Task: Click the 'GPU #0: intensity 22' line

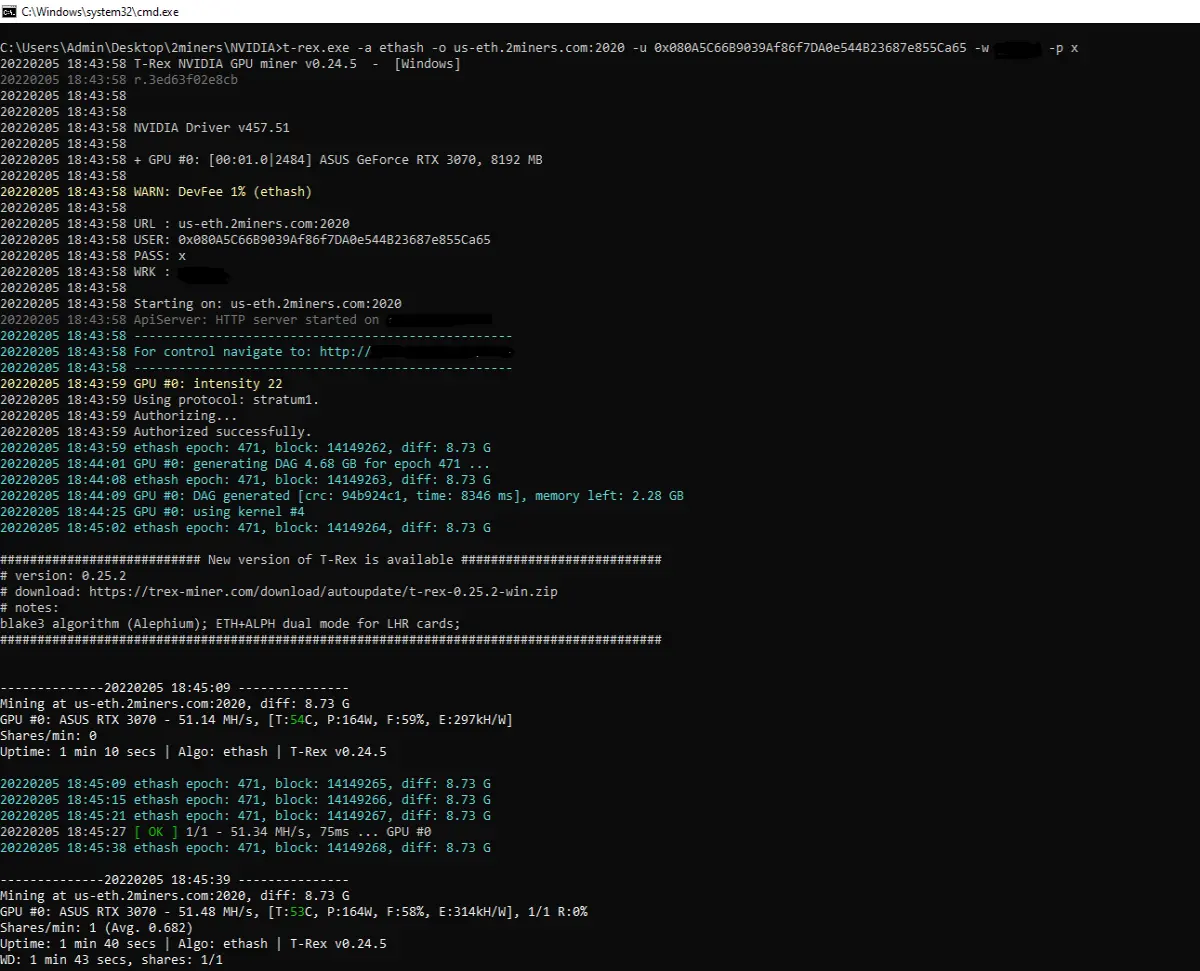Action: point(141,384)
